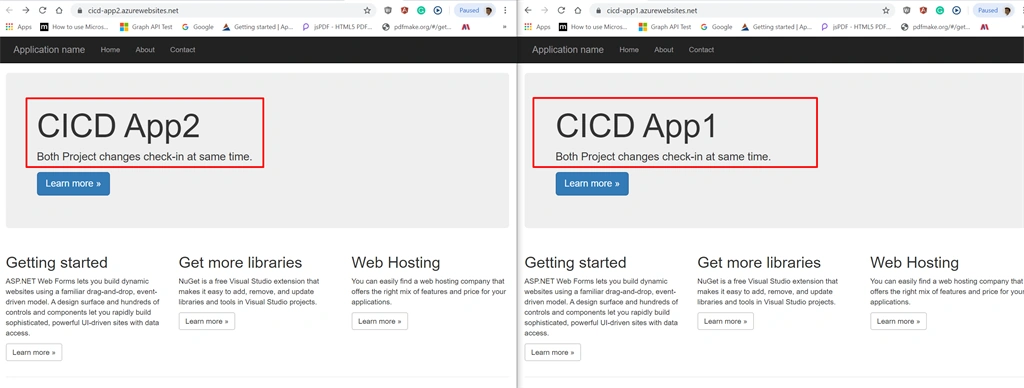Click blue Learn more button under CICD App1

[x=592, y=184]
